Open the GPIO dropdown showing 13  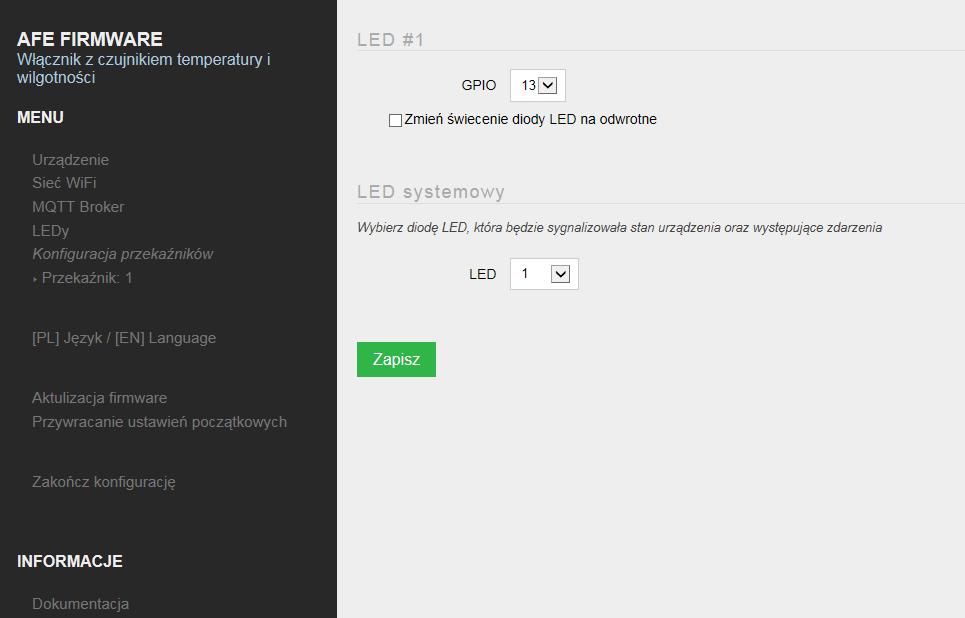click(538, 86)
